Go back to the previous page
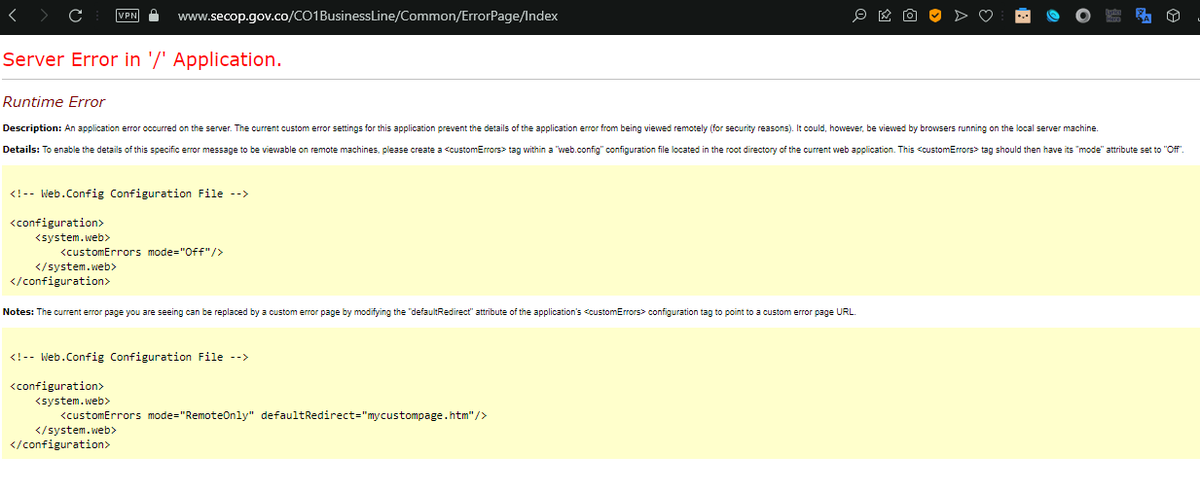The image size is (1200, 491). [x=14, y=16]
